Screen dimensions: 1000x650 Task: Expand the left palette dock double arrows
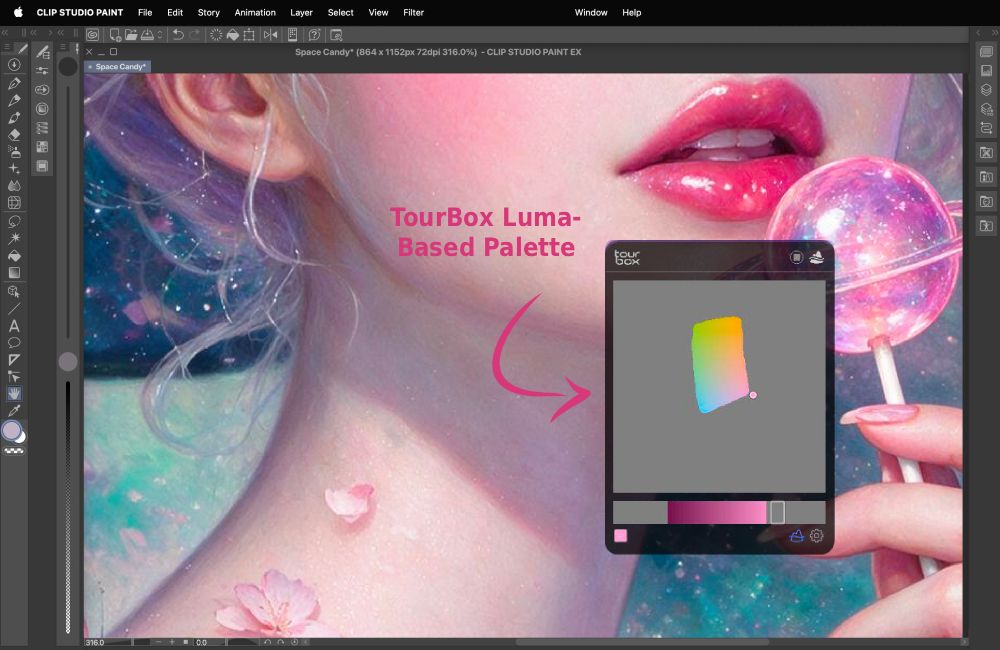coord(5,33)
